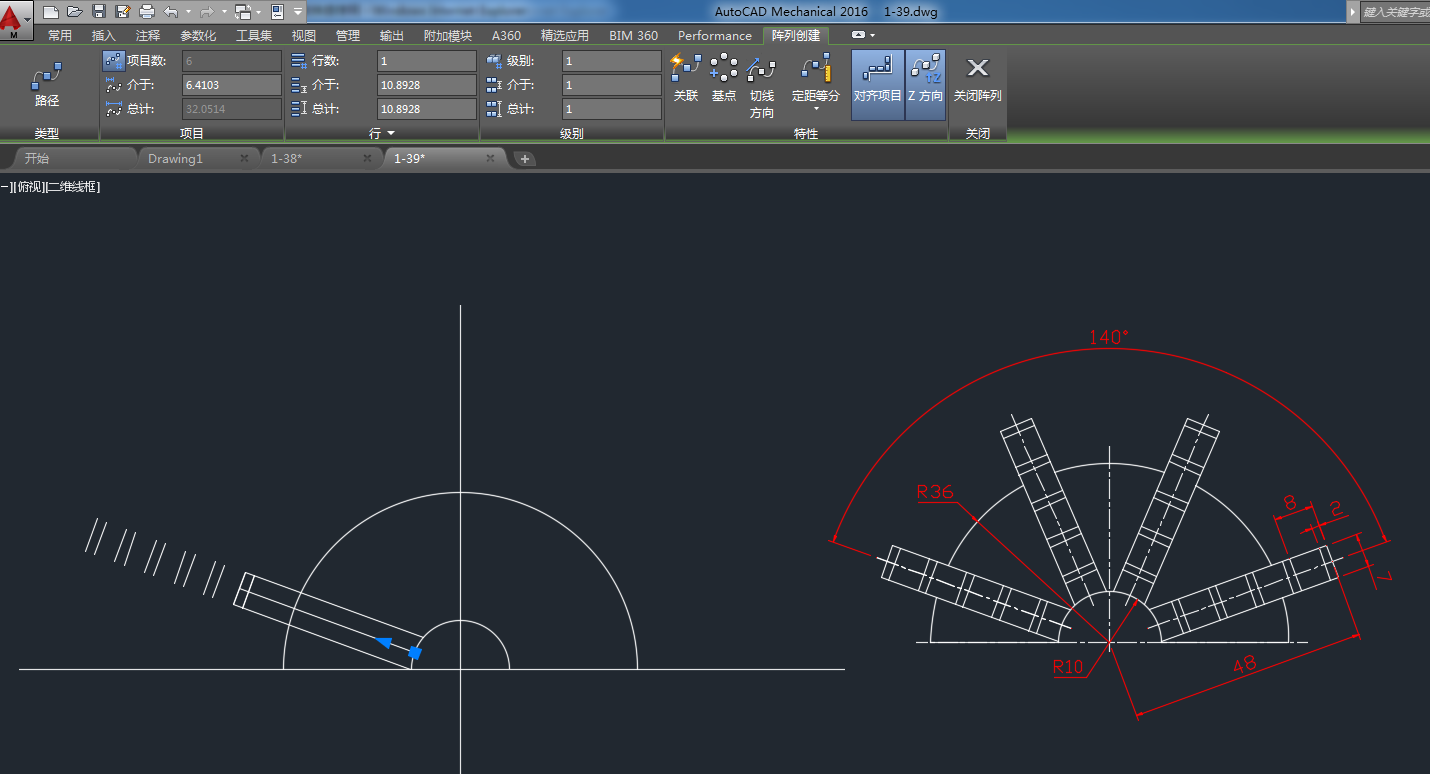Click the Save As icon
Screen dimensions: 1430x774
click(123, 11)
